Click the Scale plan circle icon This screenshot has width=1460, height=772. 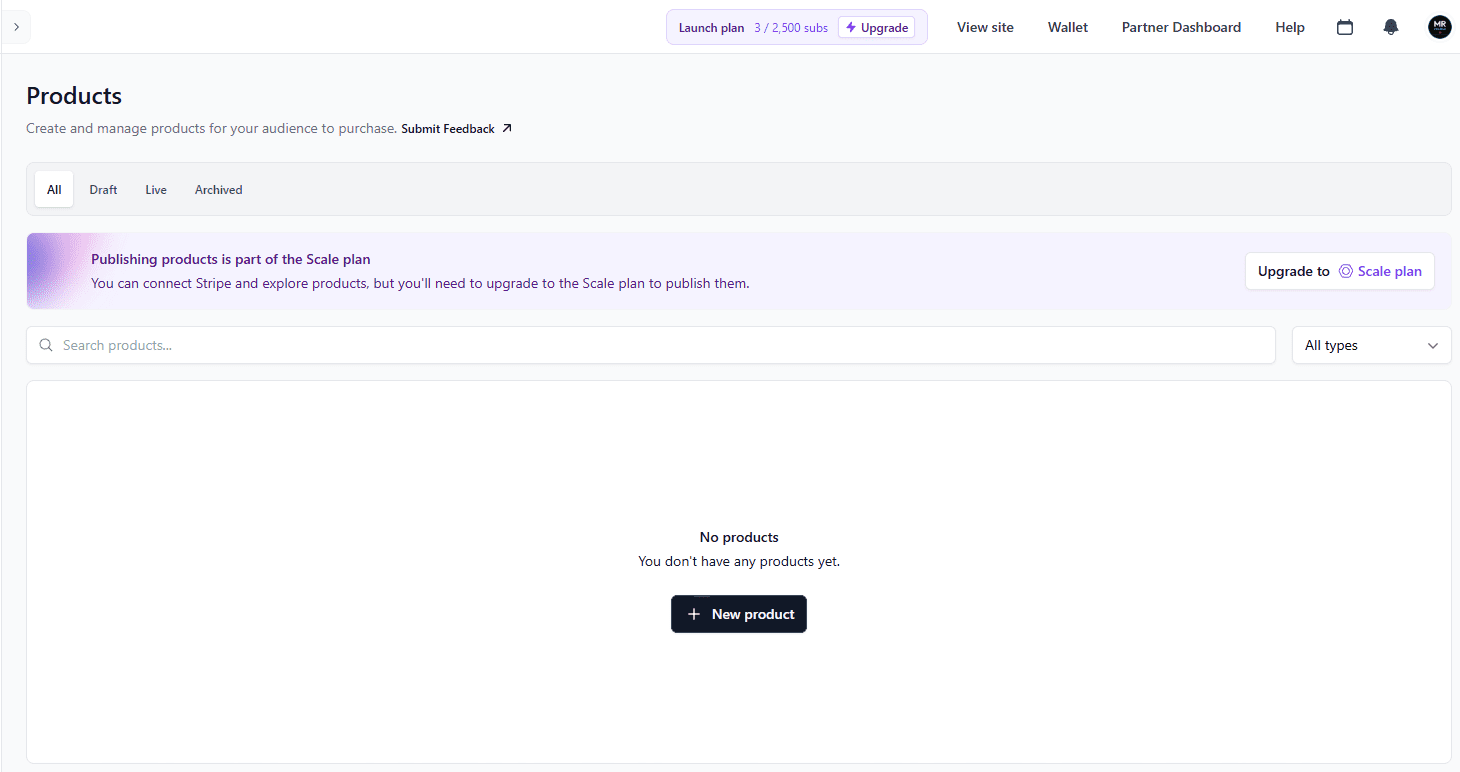[1345, 271]
